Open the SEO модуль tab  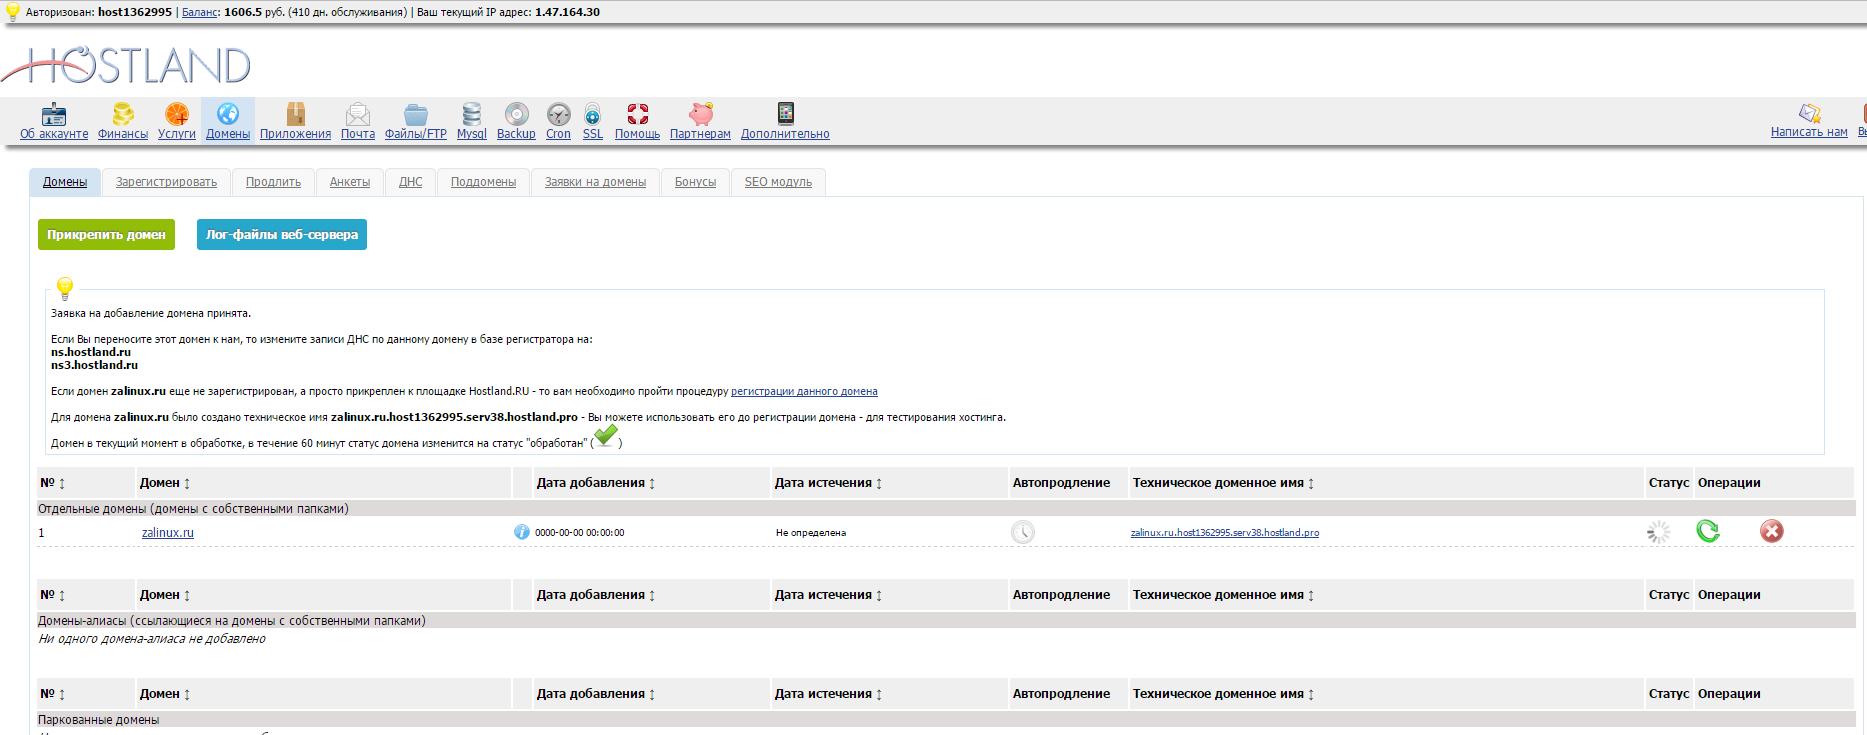[x=778, y=182]
